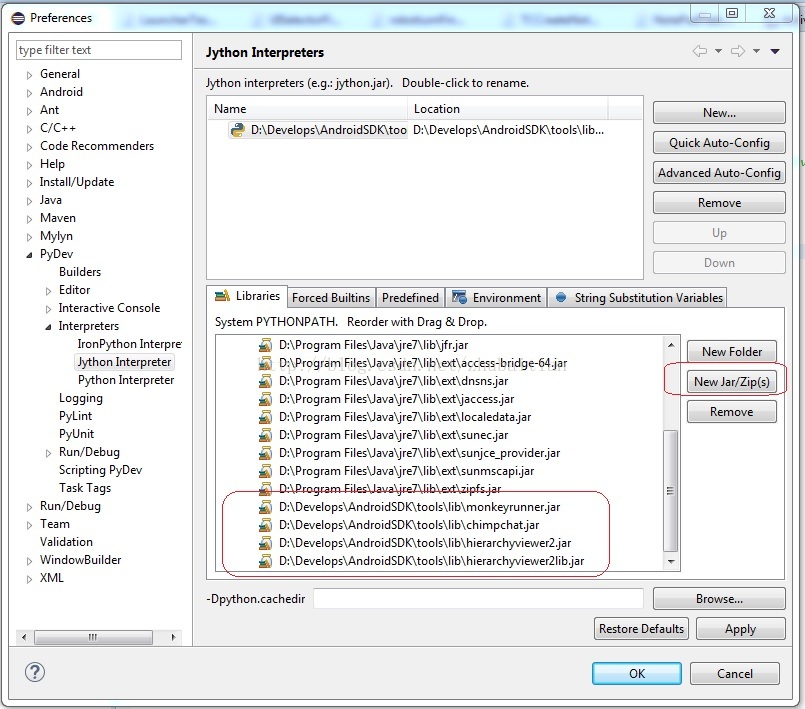
Task: Select Scripting PyDev tree item
Action: [100, 470]
